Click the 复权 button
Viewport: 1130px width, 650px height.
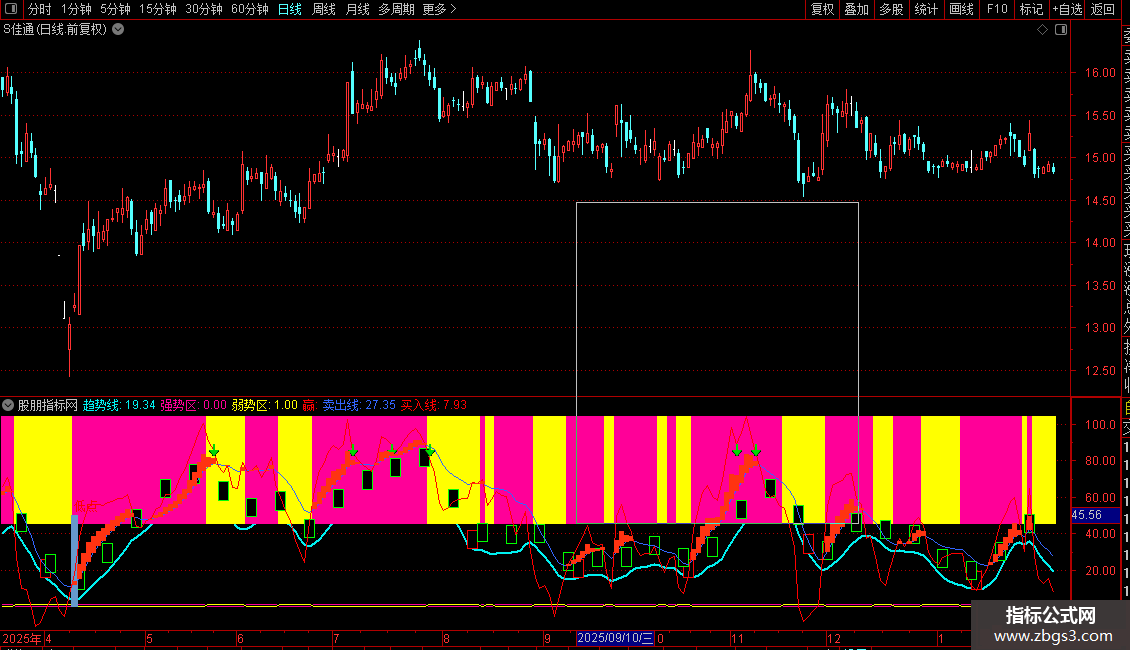pos(822,9)
